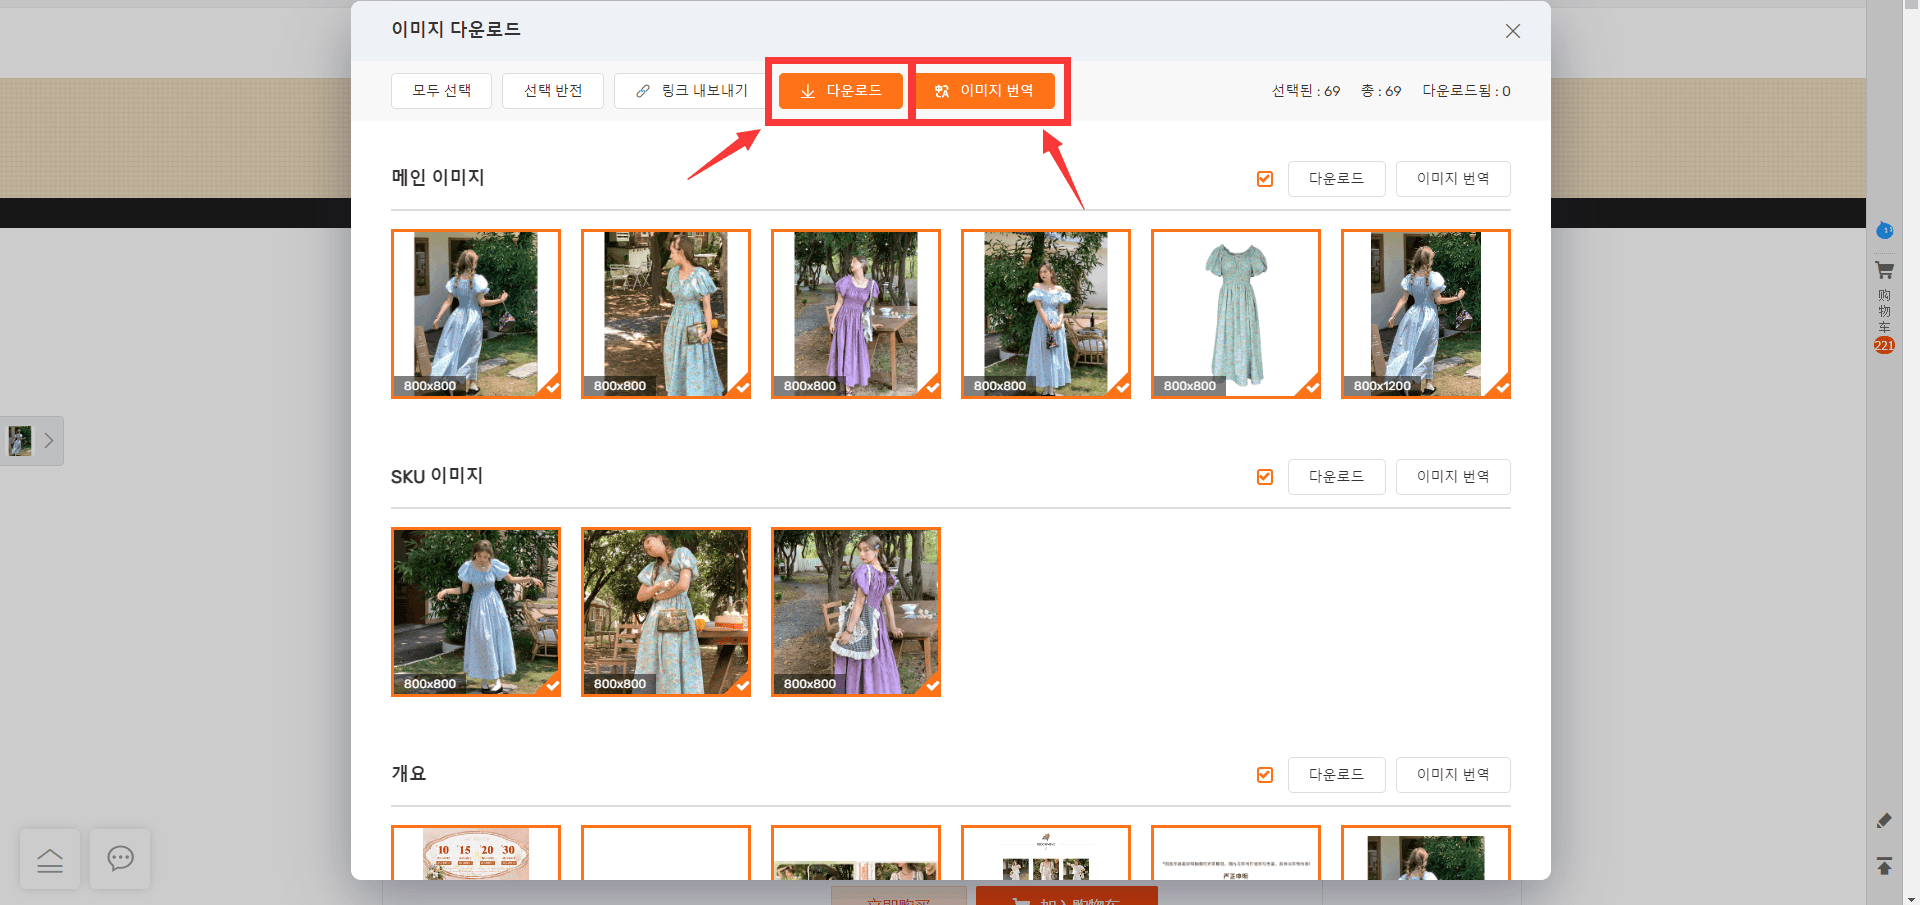The height and width of the screenshot is (905, 1920).
Task: Toggle the 개요 section checkbox
Action: coord(1265,775)
